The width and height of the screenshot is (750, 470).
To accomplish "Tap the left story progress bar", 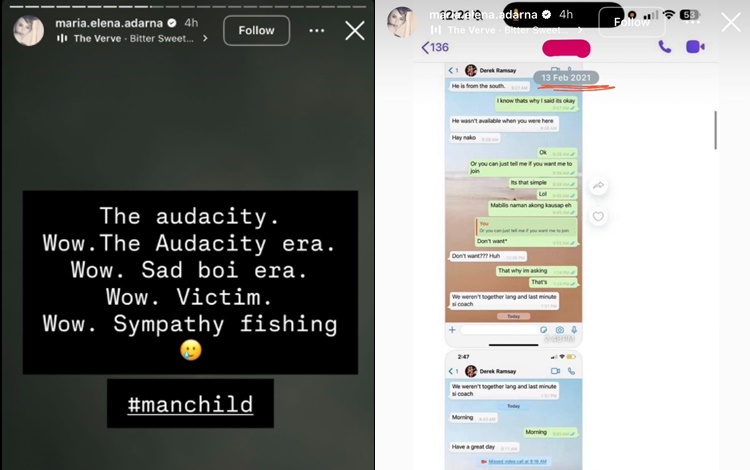I will pos(188,7).
